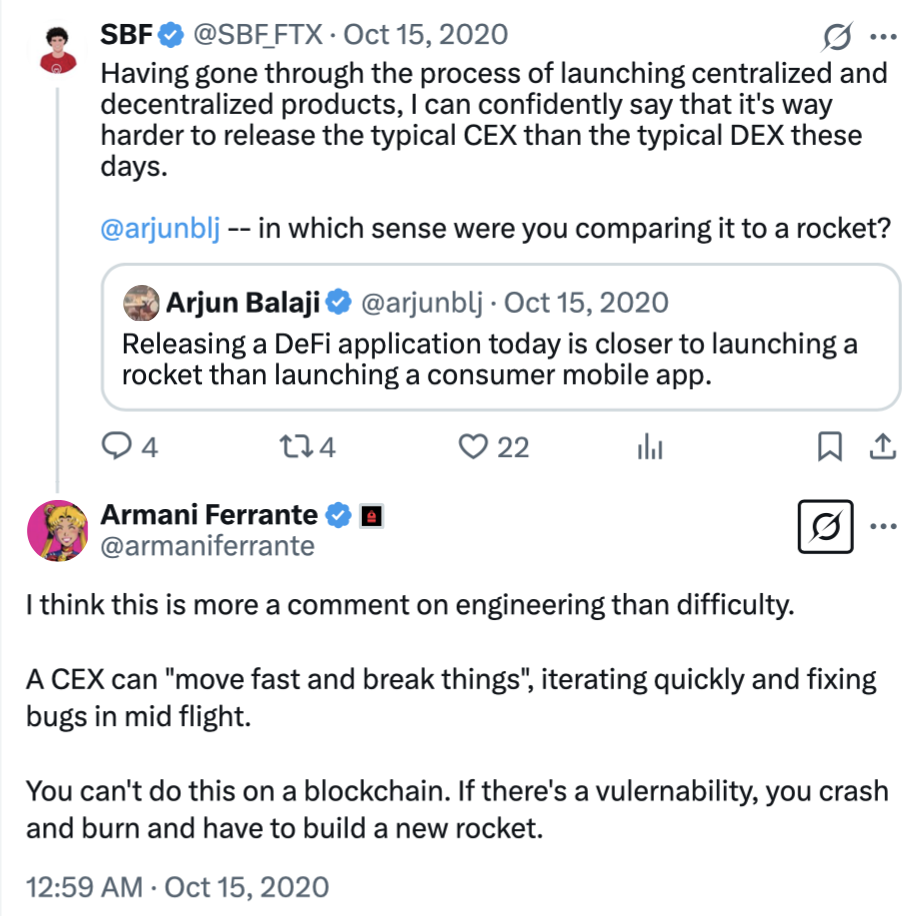
Task: Bookmark SBF's tweet
Action: [x=829, y=447]
